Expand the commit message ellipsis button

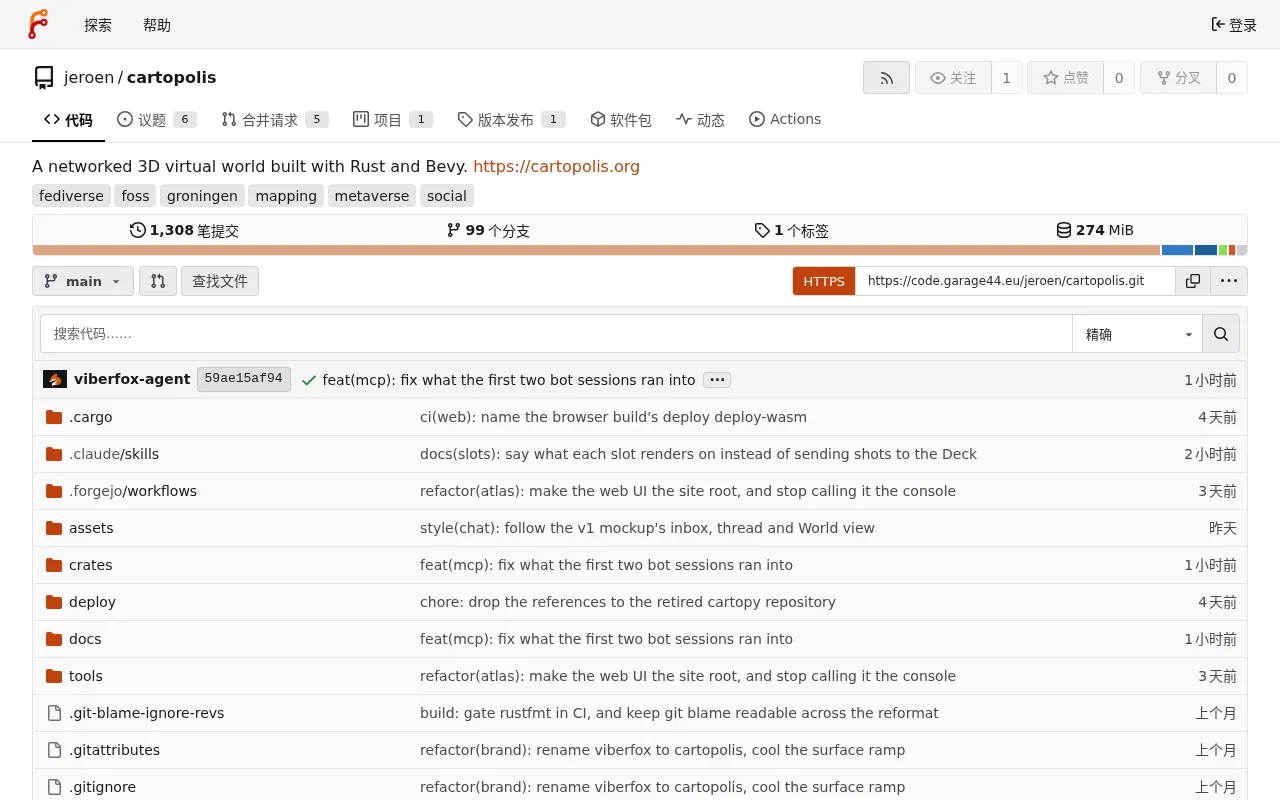(717, 380)
